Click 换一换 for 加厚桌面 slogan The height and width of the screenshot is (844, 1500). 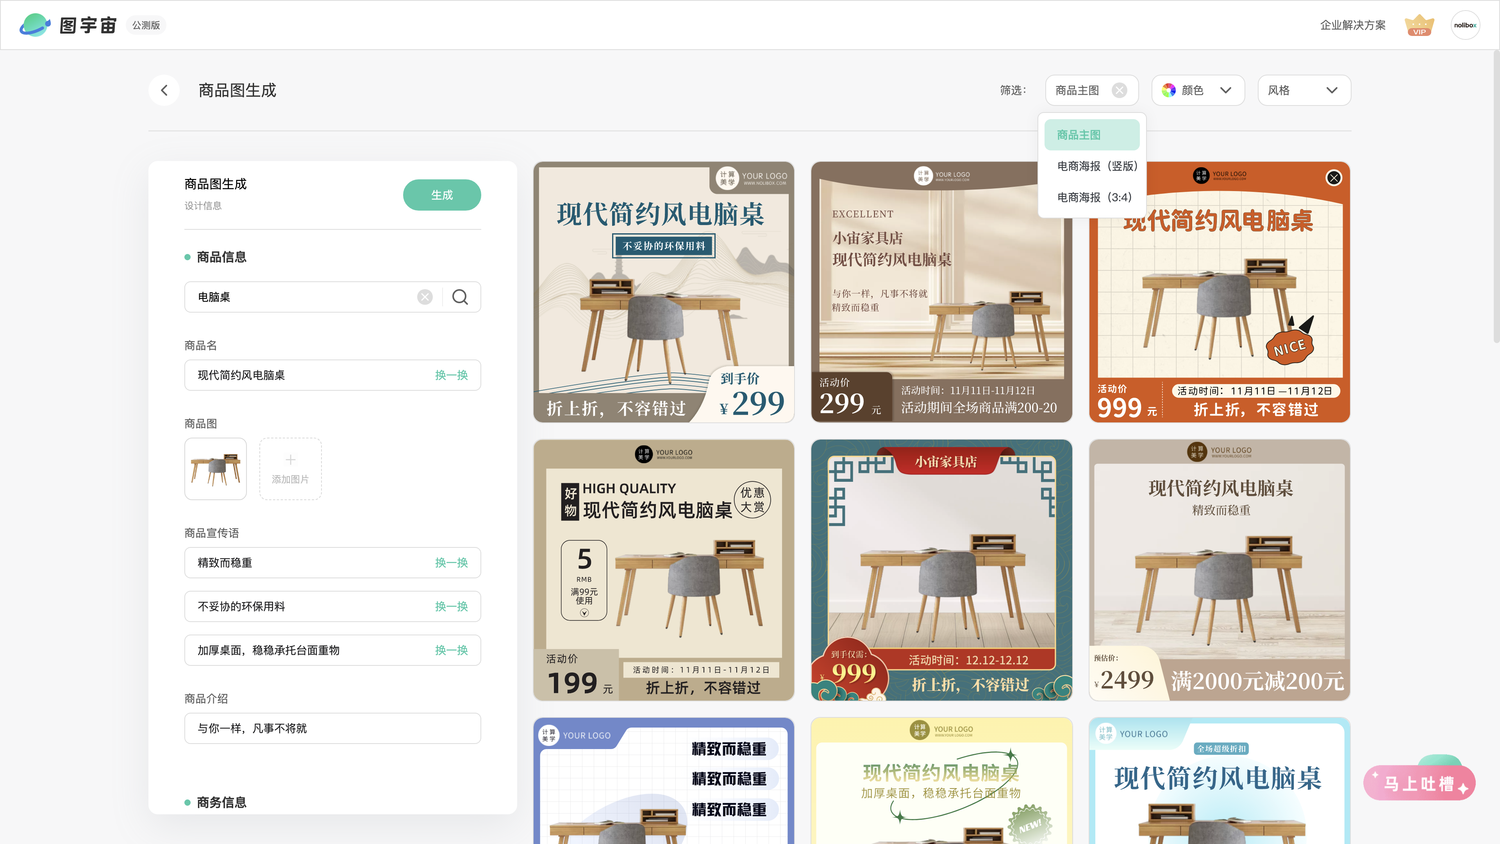(x=451, y=650)
